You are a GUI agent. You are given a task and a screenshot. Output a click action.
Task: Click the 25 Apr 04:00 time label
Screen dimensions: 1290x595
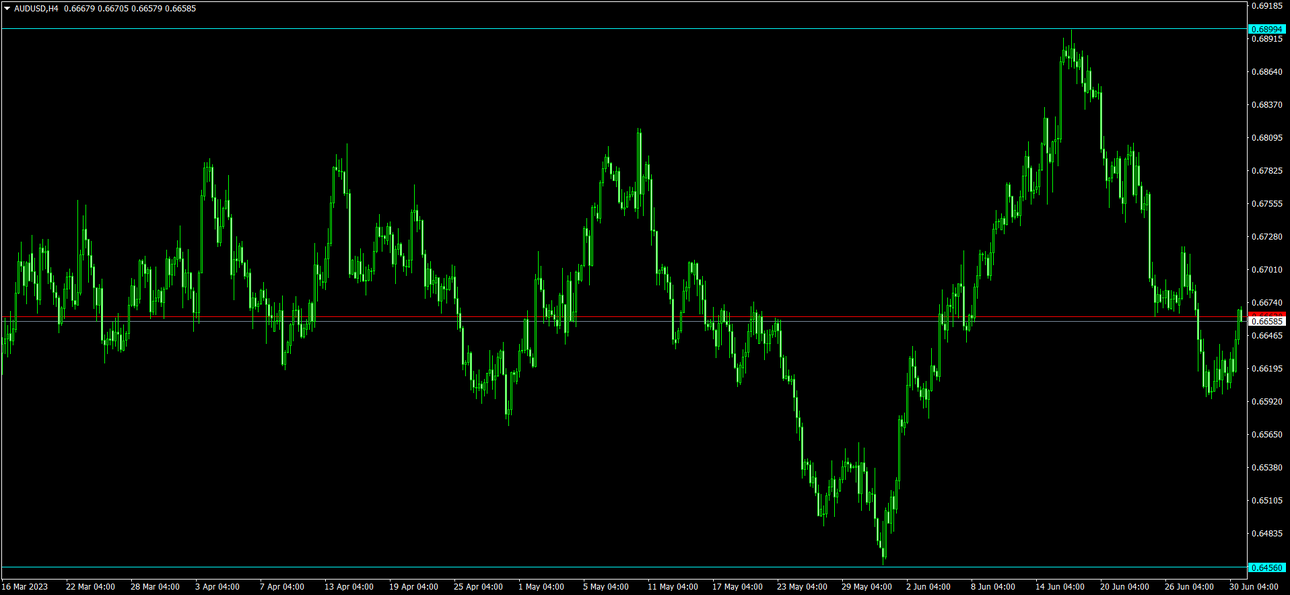click(x=479, y=587)
